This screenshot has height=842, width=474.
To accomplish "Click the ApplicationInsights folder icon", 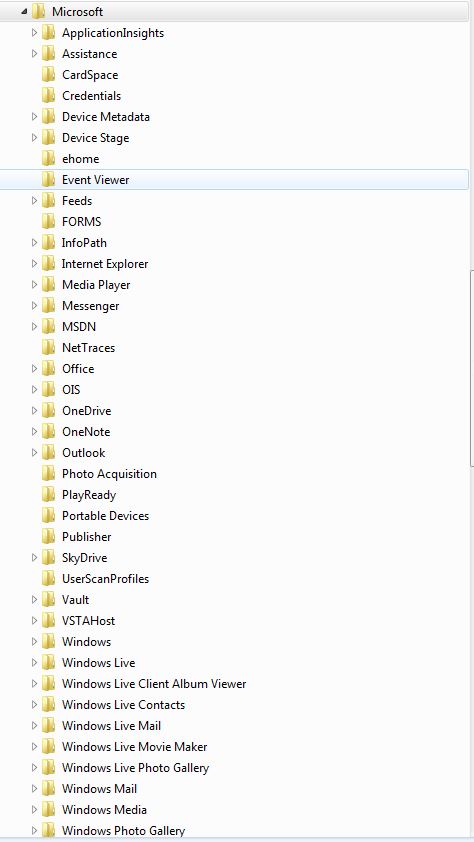I will tap(48, 33).
